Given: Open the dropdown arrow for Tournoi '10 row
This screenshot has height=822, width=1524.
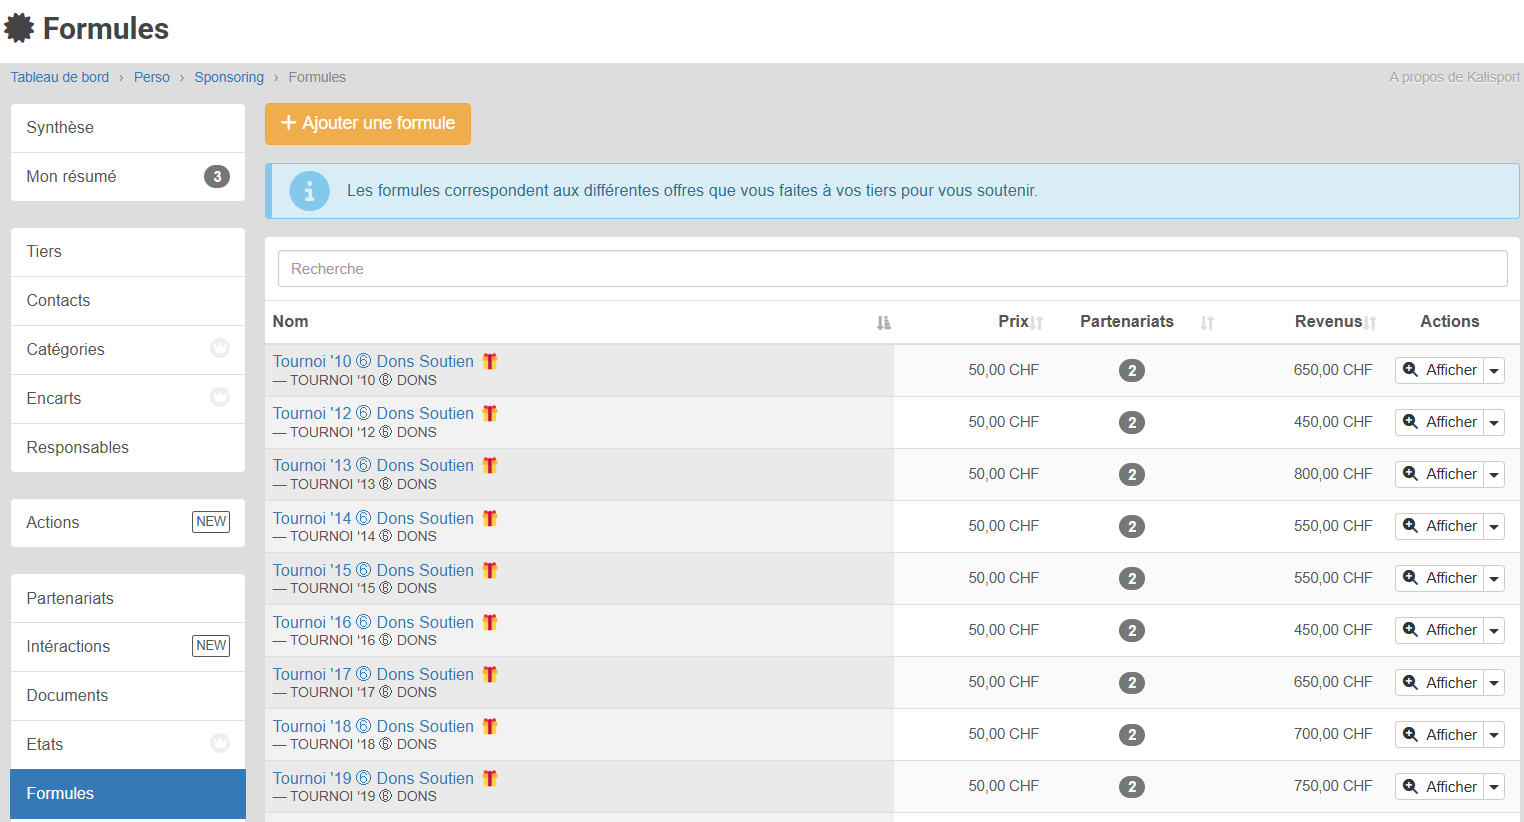Looking at the screenshot, I should (1494, 371).
